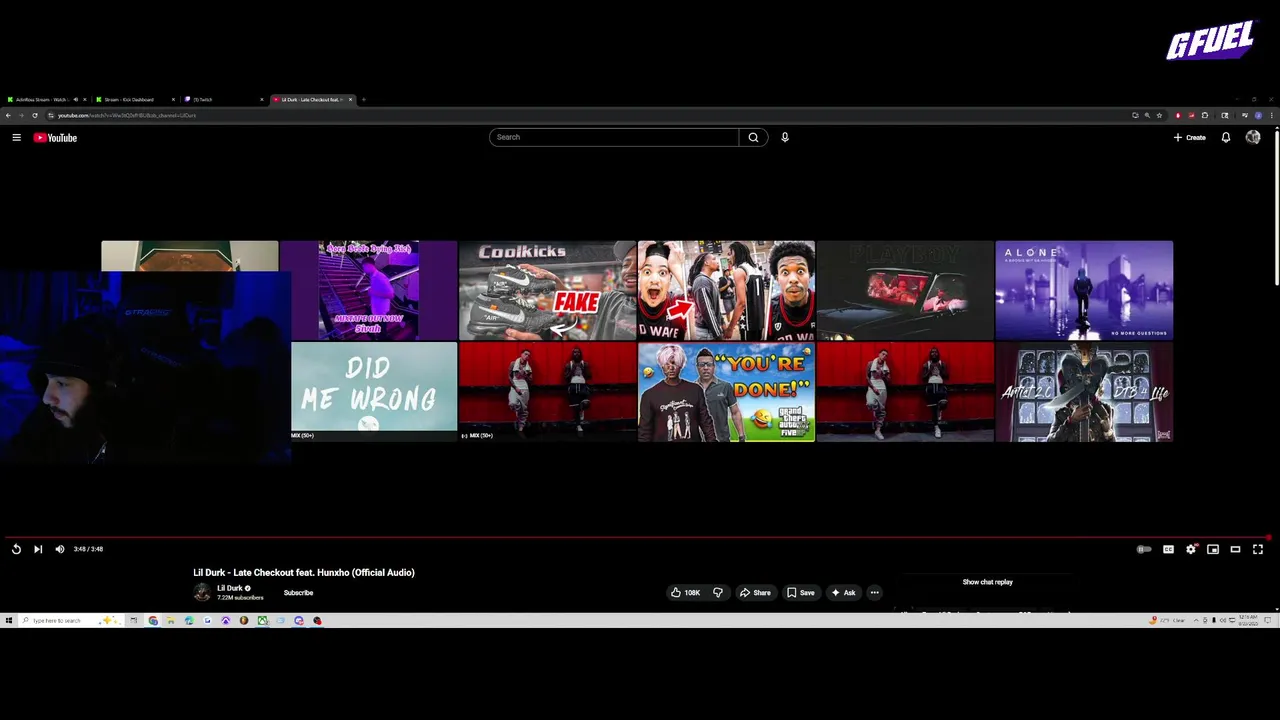Go back in browser history
Image resolution: width=1280 pixels, height=720 pixels.
click(8, 115)
